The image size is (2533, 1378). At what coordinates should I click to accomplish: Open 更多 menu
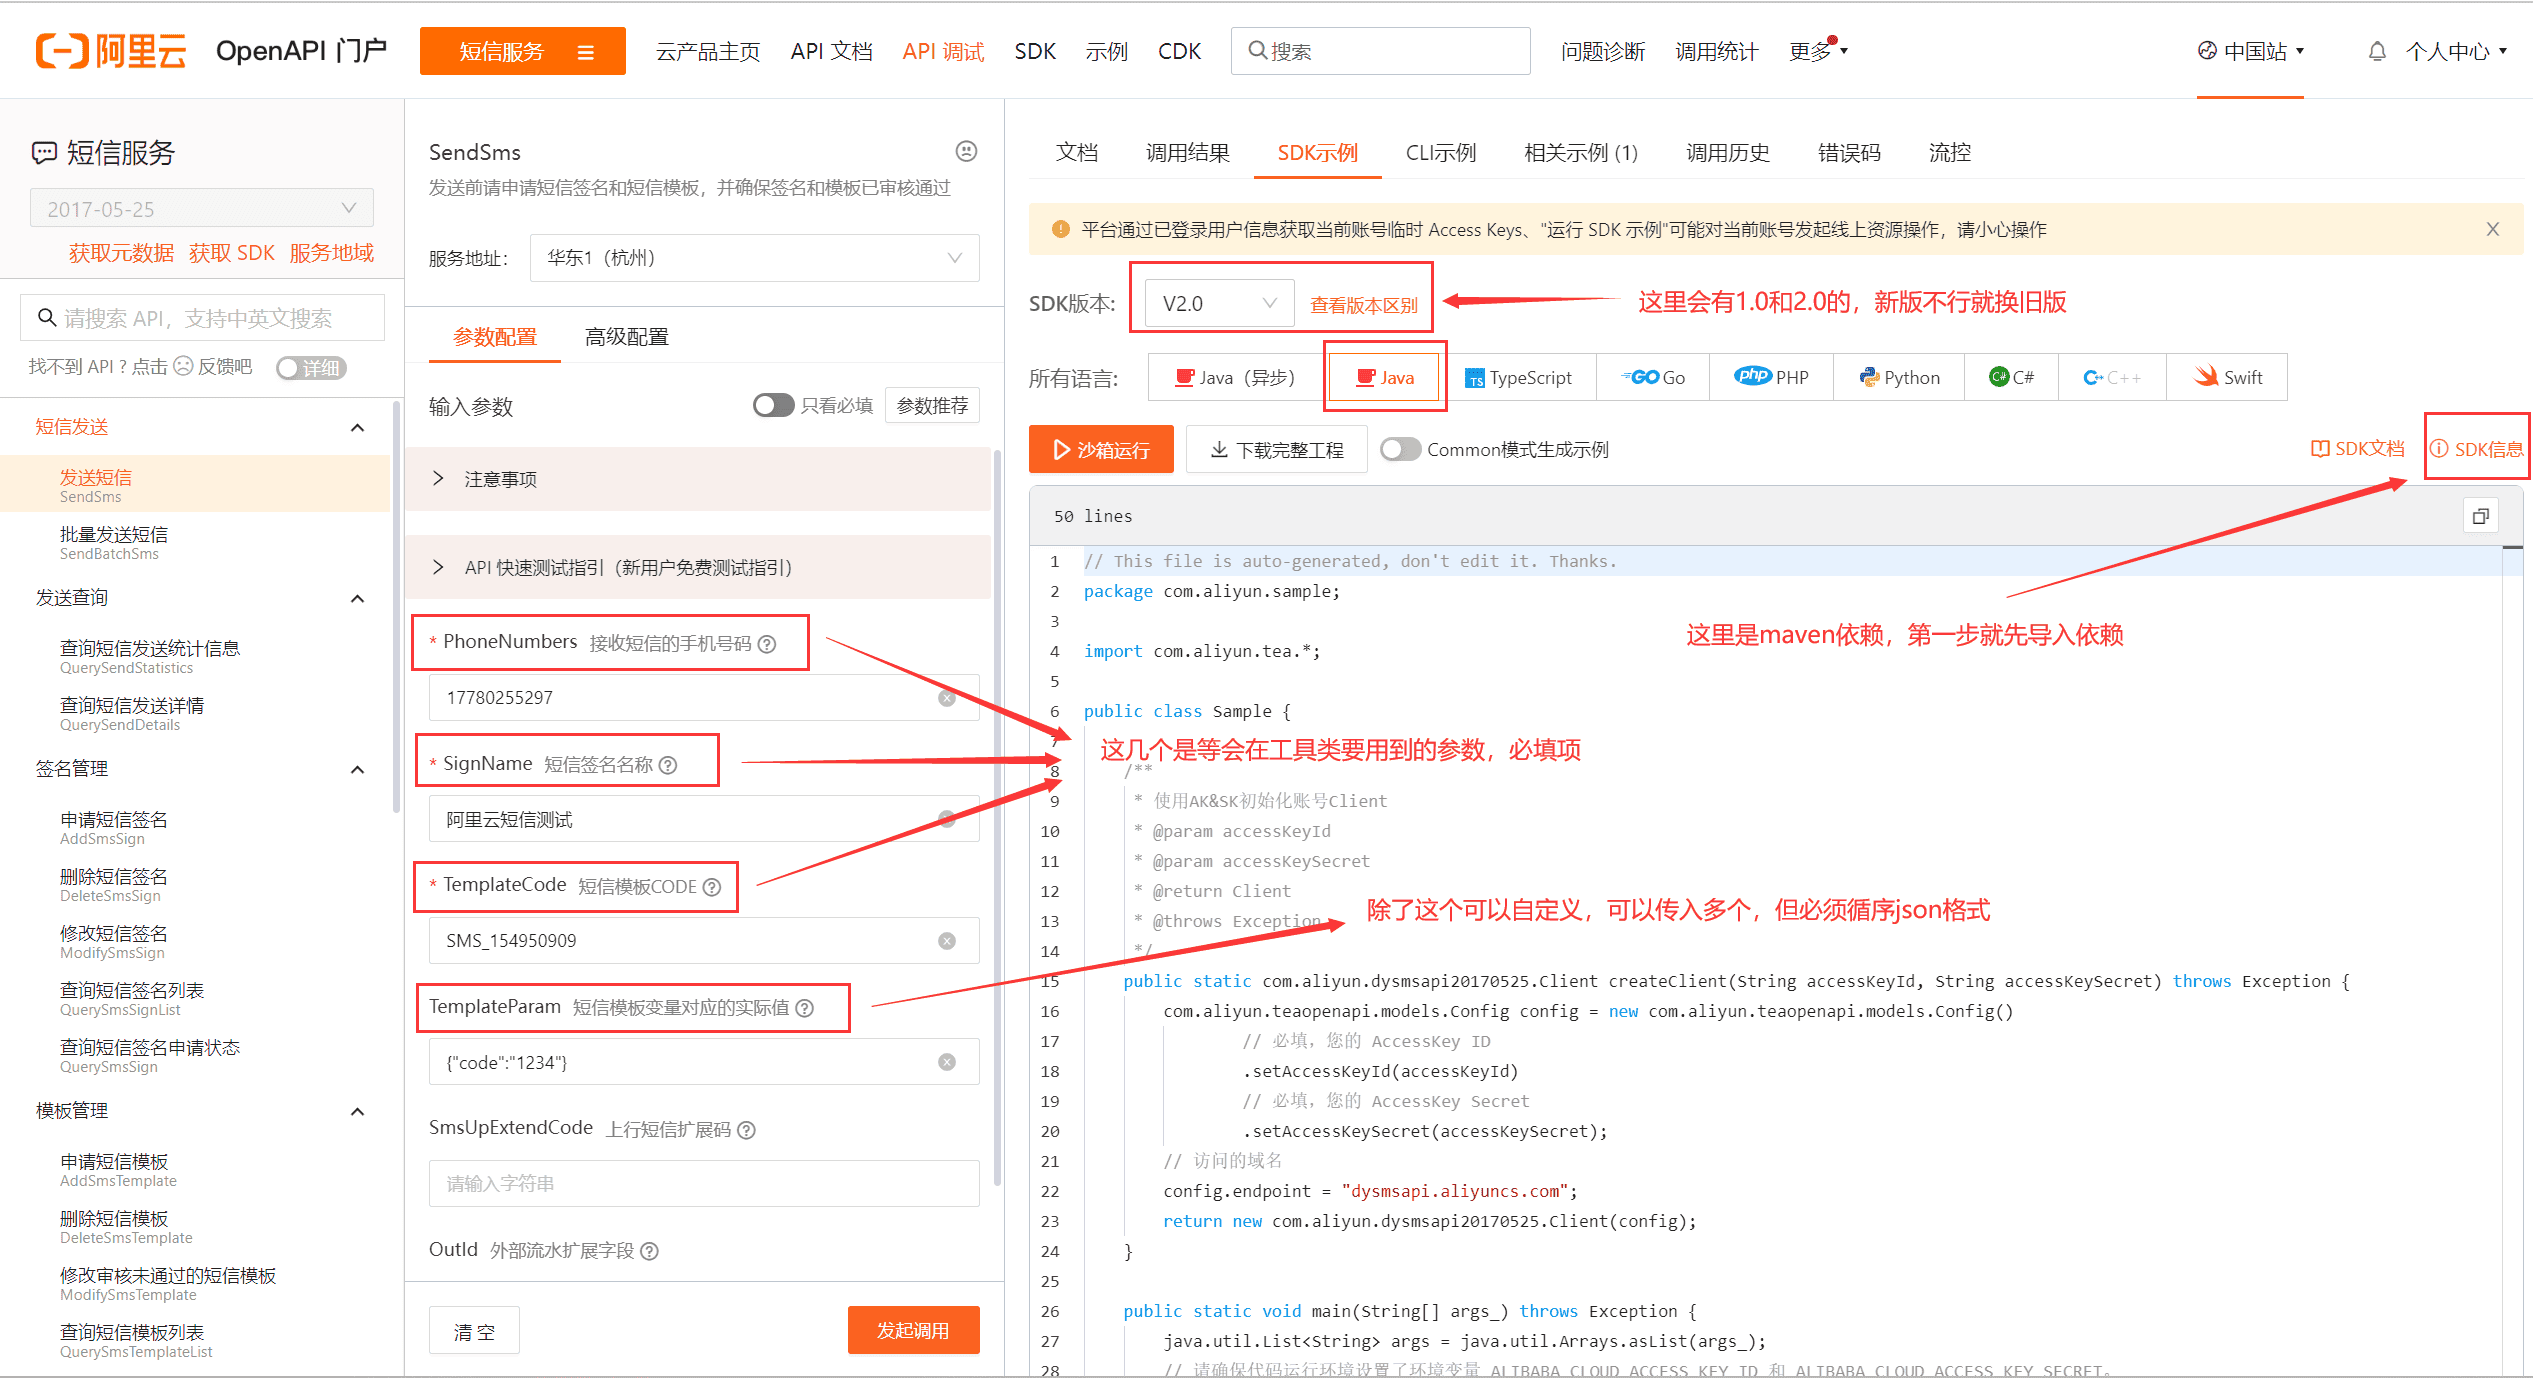point(1817,51)
